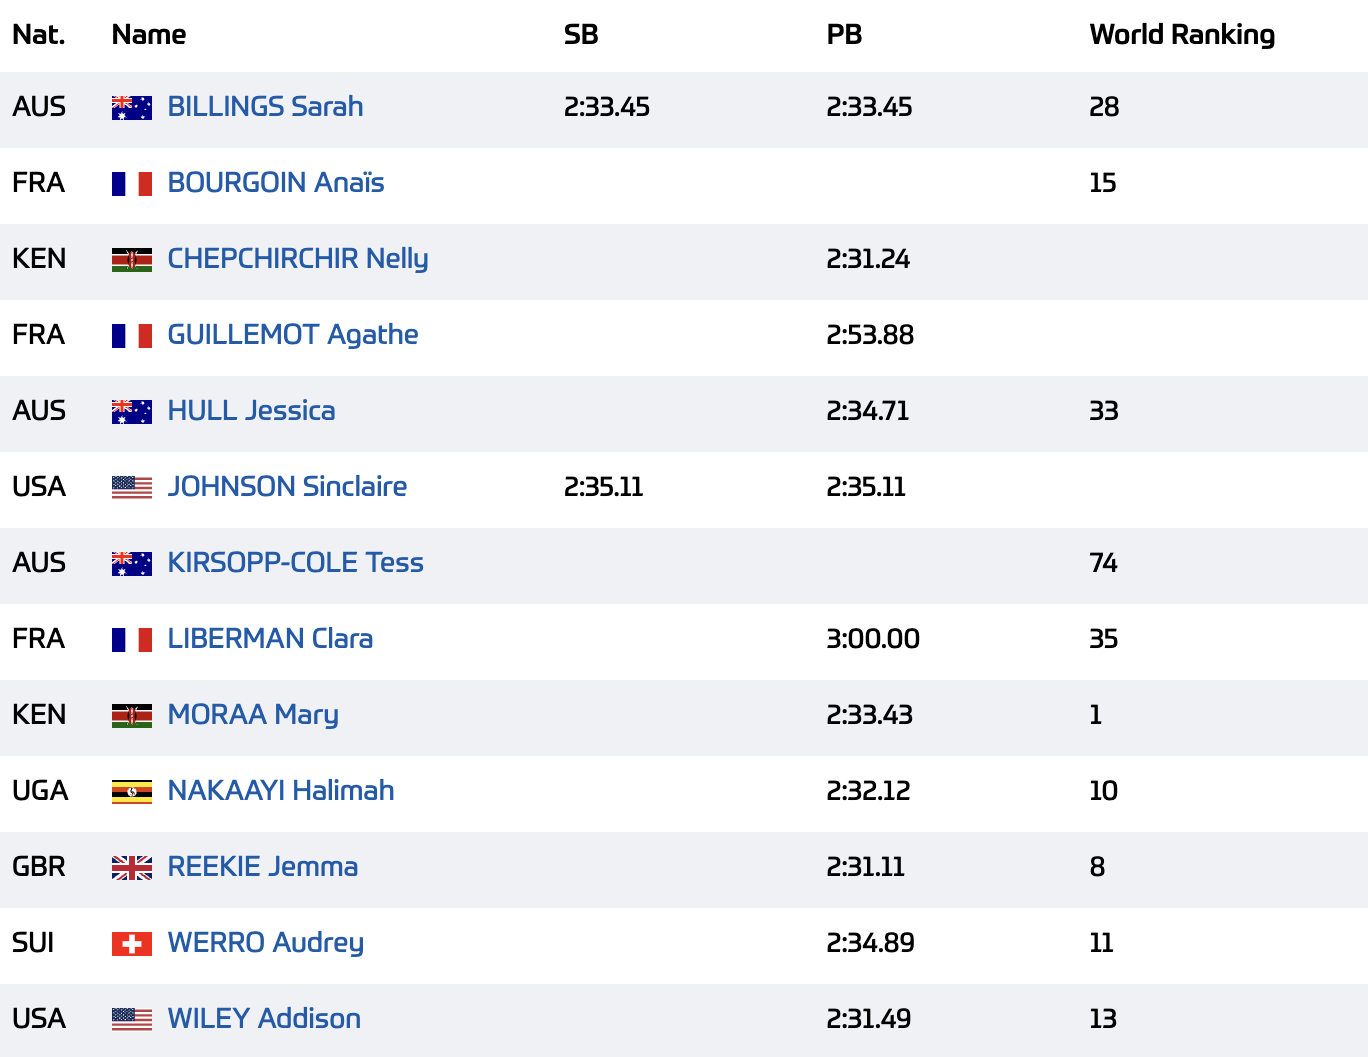Click the Swiss flag beside WERRO Audrey

132,944
